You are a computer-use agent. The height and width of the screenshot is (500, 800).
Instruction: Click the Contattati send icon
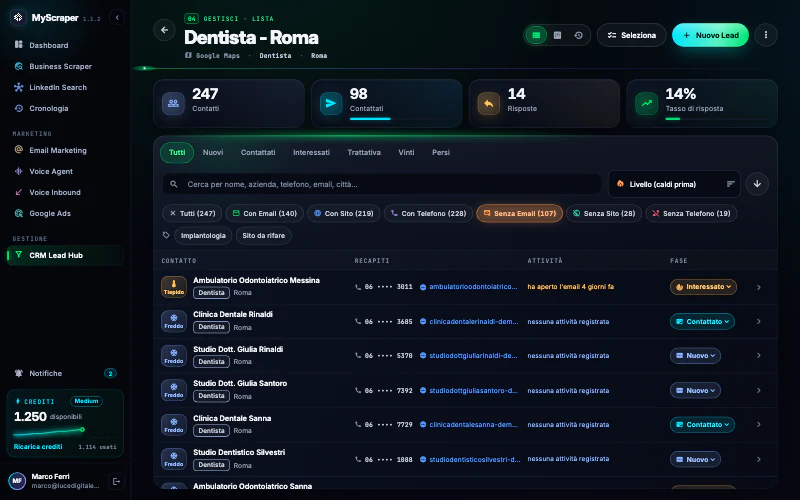pos(331,104)
